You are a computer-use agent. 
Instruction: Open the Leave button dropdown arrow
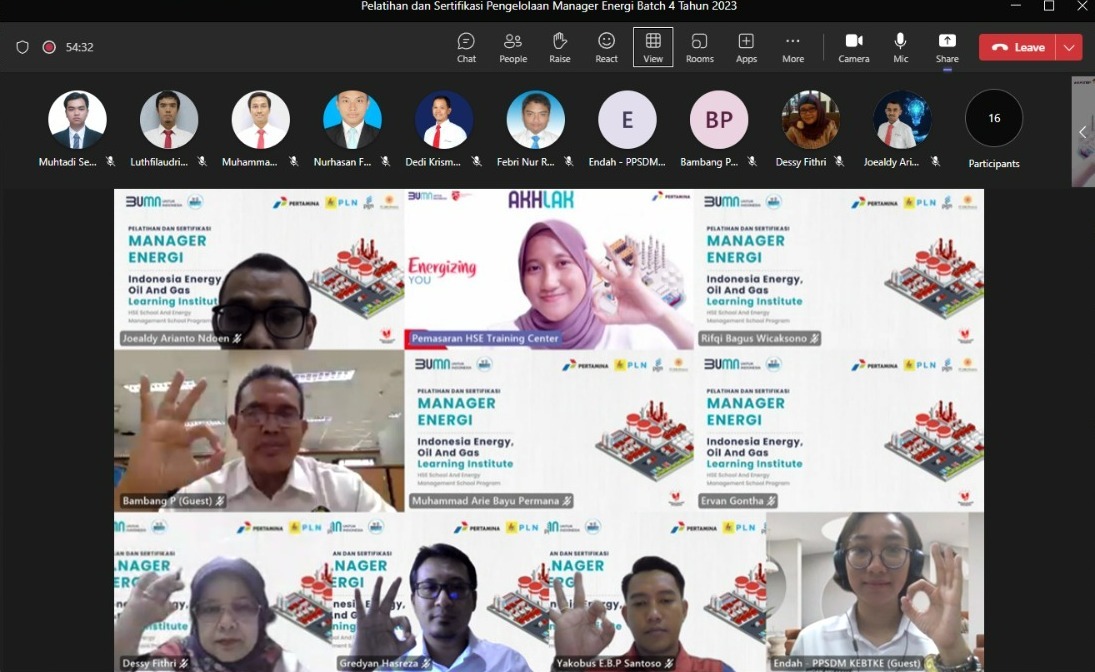(x=1069, y=46)
